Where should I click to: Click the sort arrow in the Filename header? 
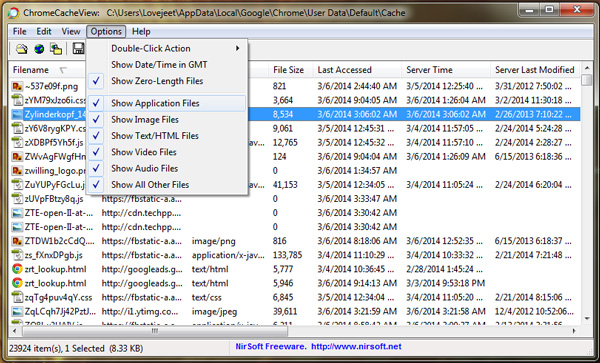63,70
